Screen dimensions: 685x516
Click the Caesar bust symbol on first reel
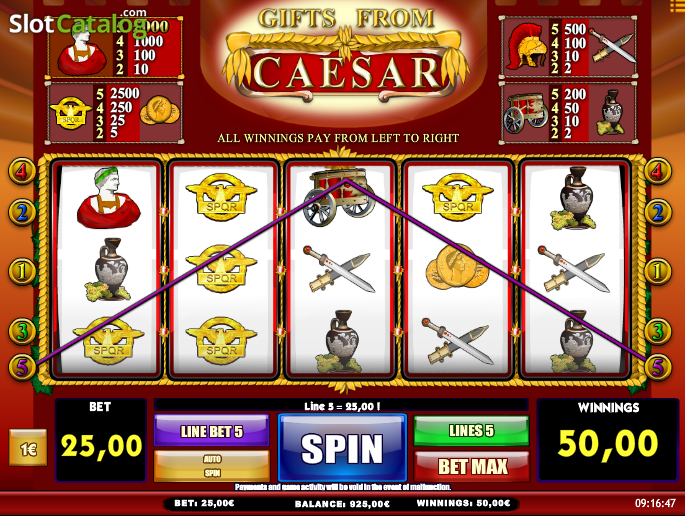coord(108,198)
